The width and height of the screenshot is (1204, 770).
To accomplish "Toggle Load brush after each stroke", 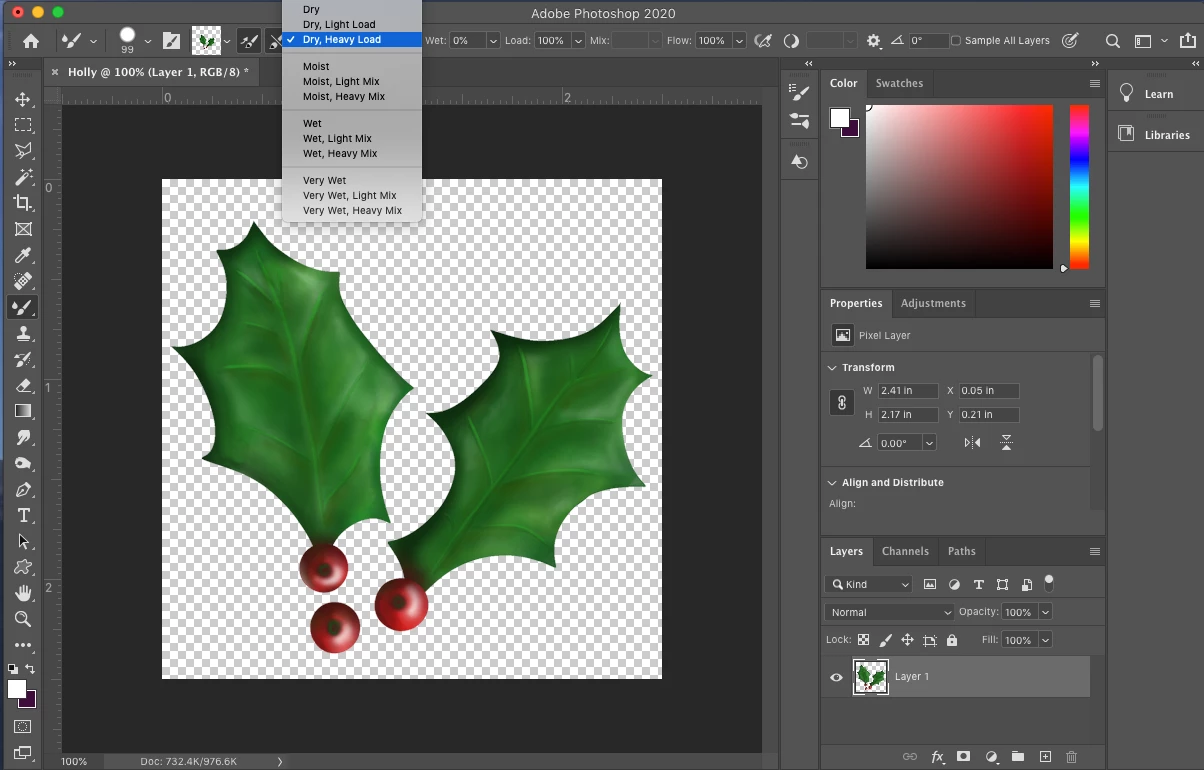I will click(249, 41).
